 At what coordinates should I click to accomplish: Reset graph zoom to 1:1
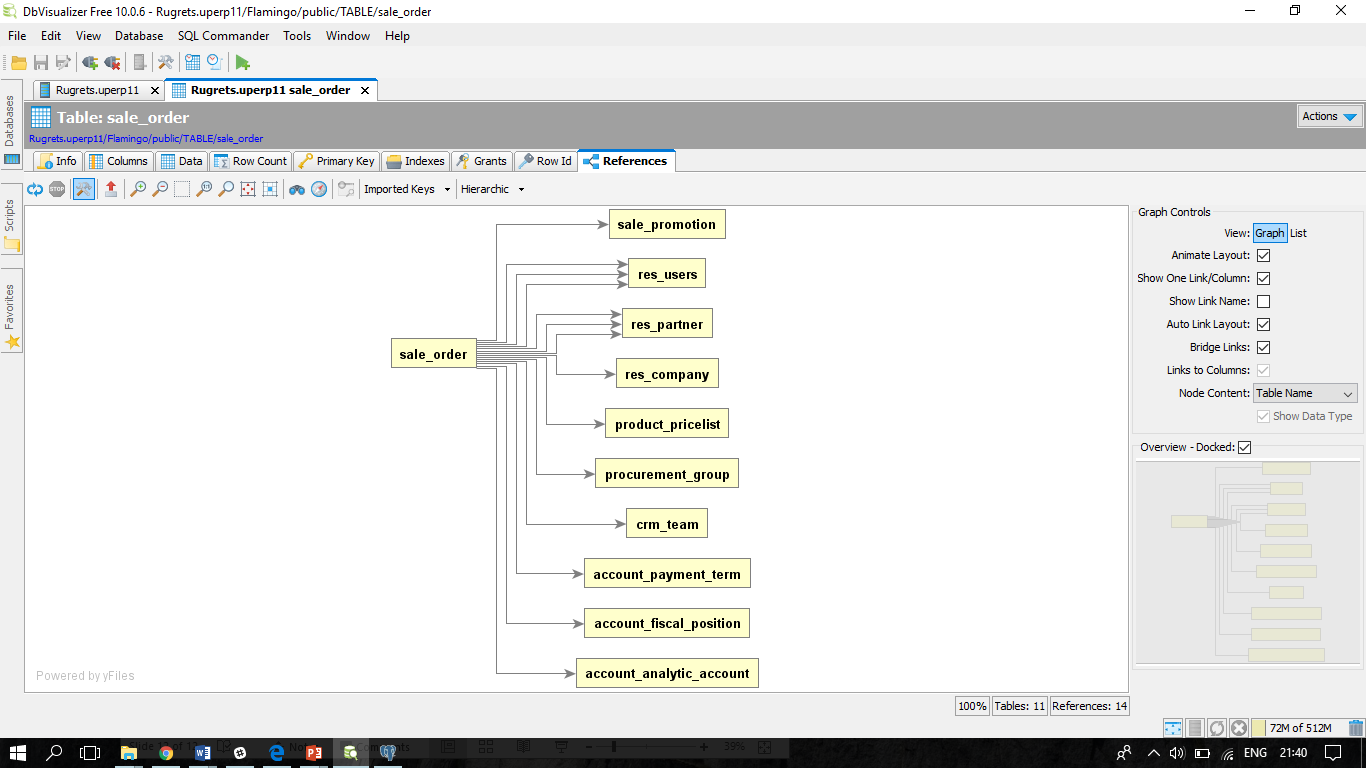(x=204, y=189)
